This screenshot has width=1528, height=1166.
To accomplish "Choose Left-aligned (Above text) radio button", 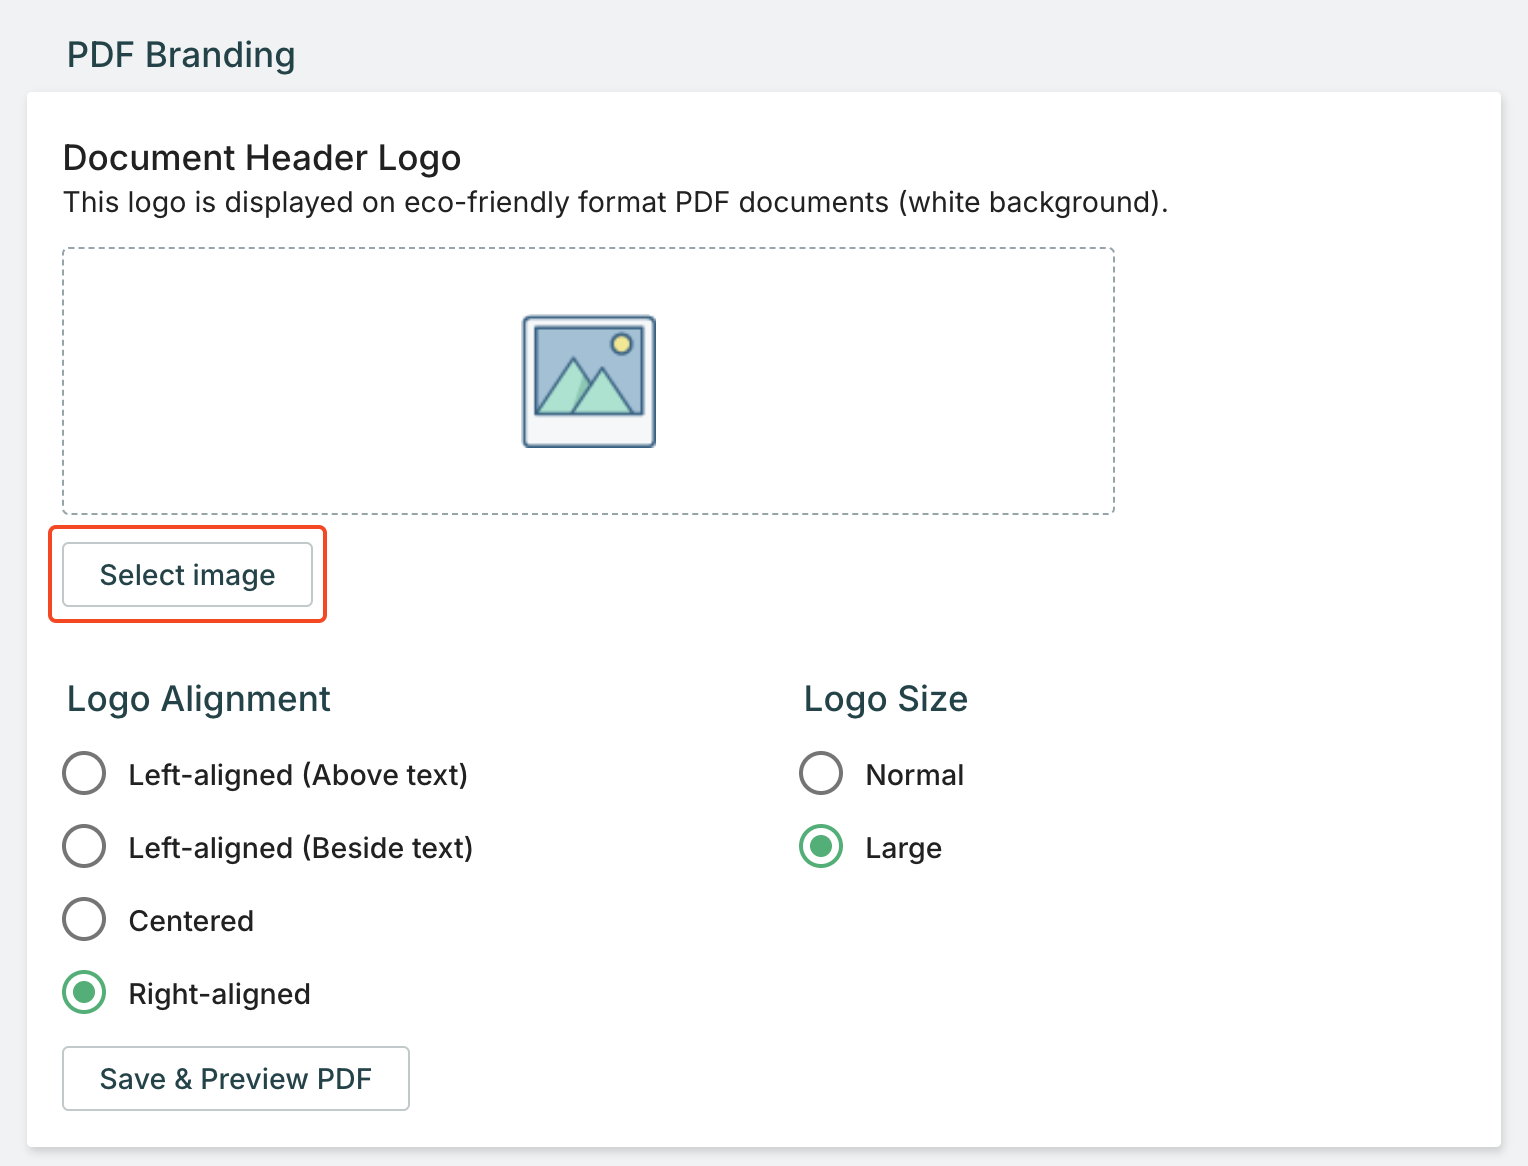I will [x=84, y=774].
